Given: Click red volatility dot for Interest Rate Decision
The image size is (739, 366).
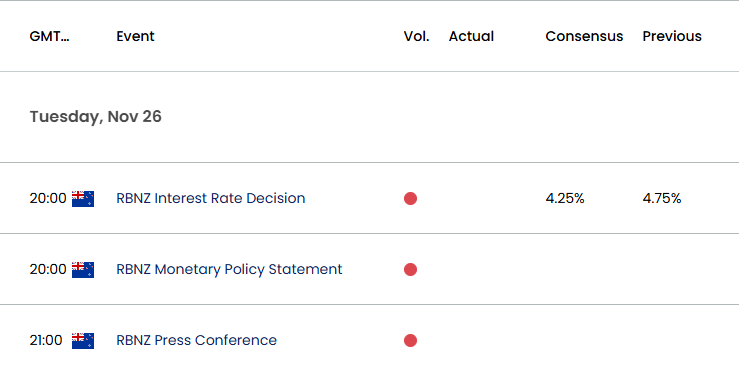Looking at the screenshot, I should pos(411,199).
